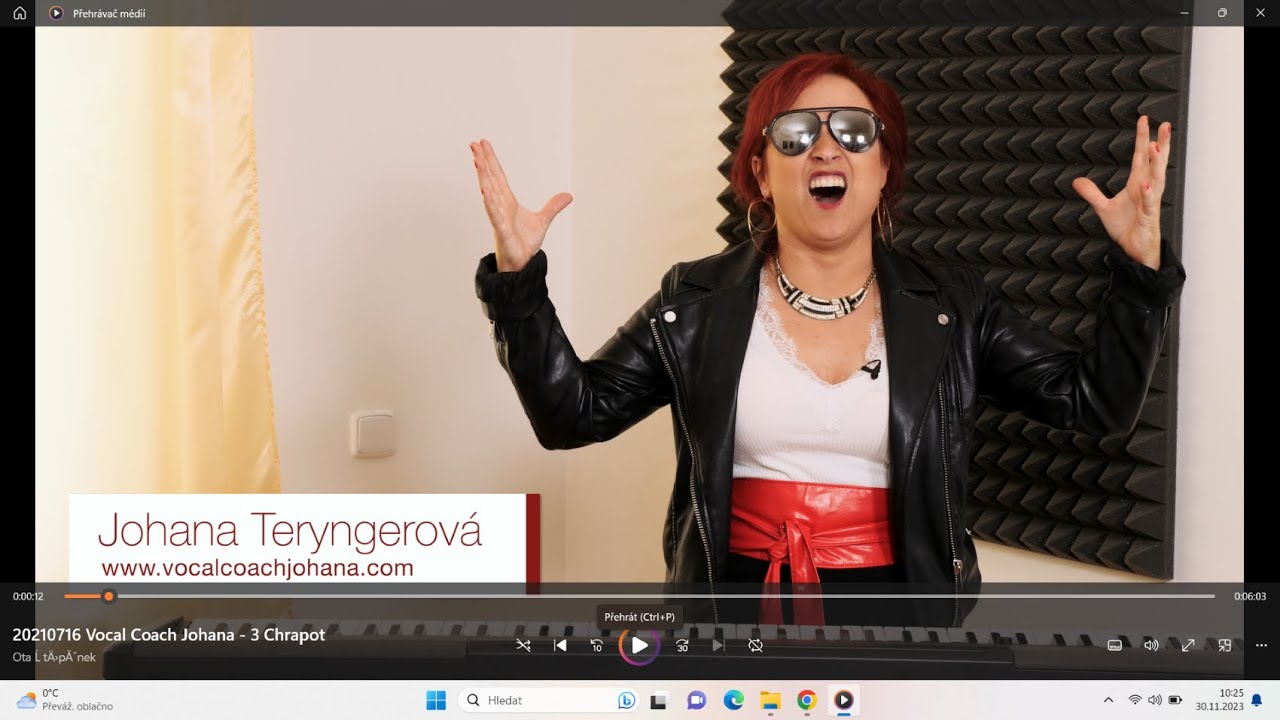Screen dimensions: 1280x720
Task: Toggle shuffle playback mode
Action: [523, 646]
